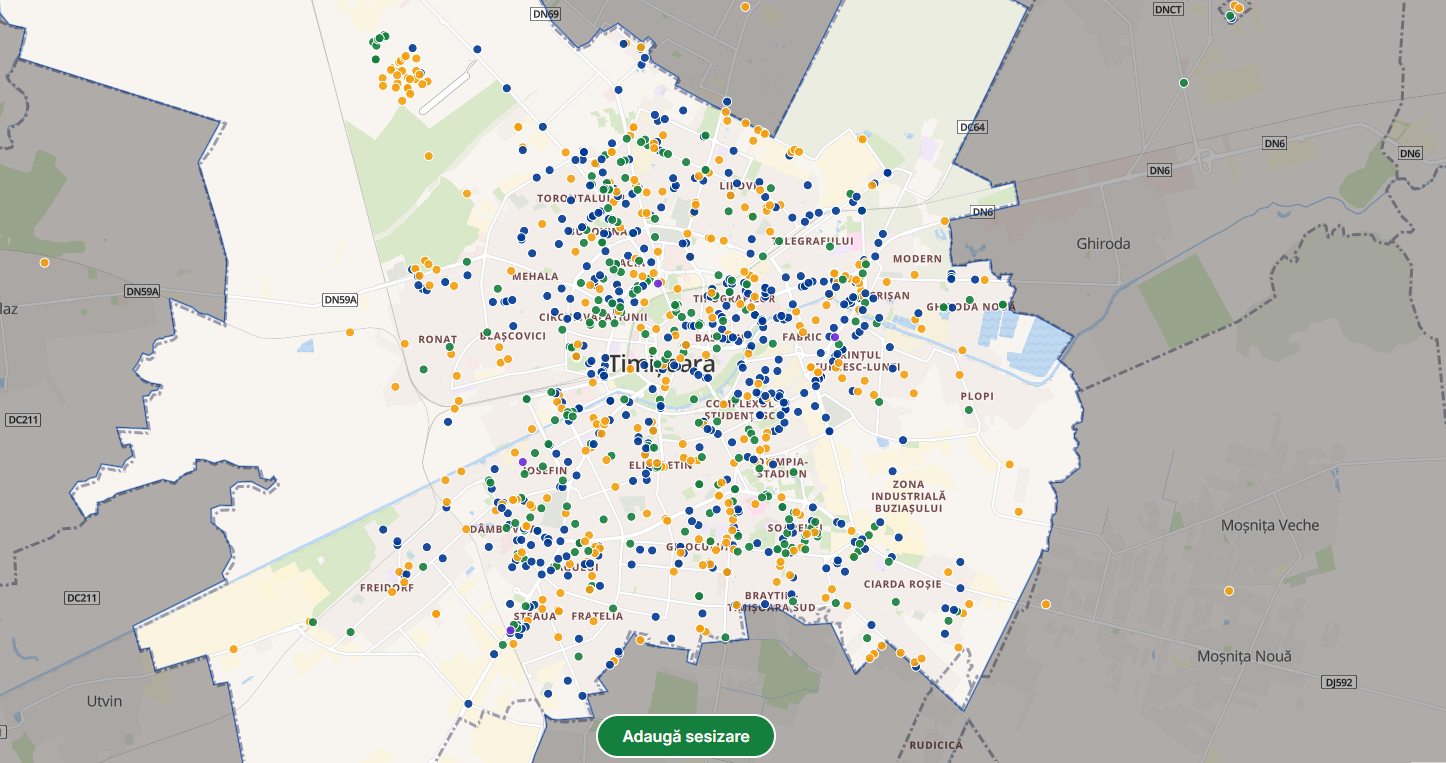
Task: Click the Utvin locality label
Action: (104, 701)
